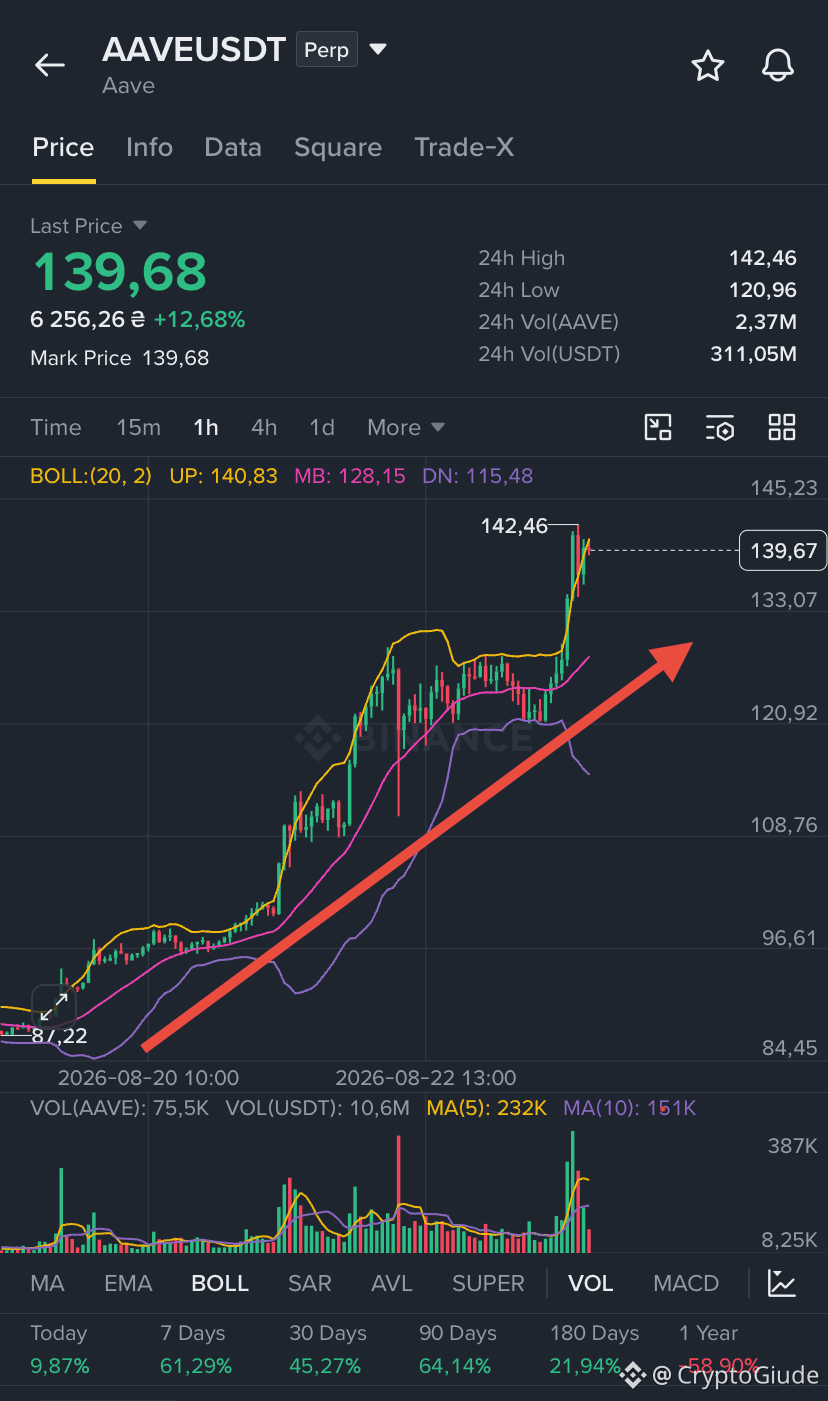
Task: Tap the 24h Low value 120,96
Action: point(763,290)
